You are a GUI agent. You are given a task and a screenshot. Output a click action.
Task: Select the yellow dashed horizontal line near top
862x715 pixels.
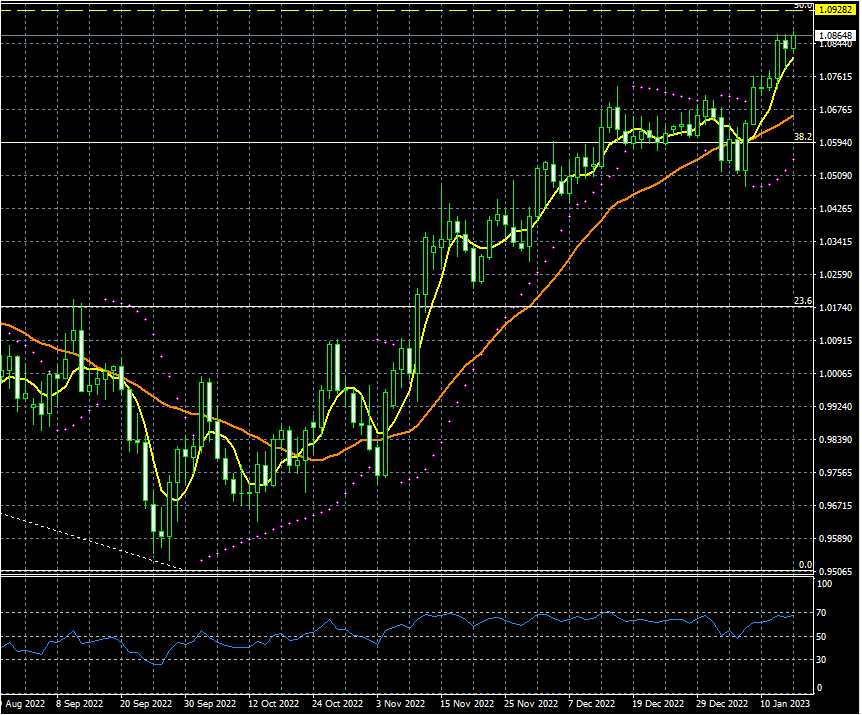(x=407, y=10)
